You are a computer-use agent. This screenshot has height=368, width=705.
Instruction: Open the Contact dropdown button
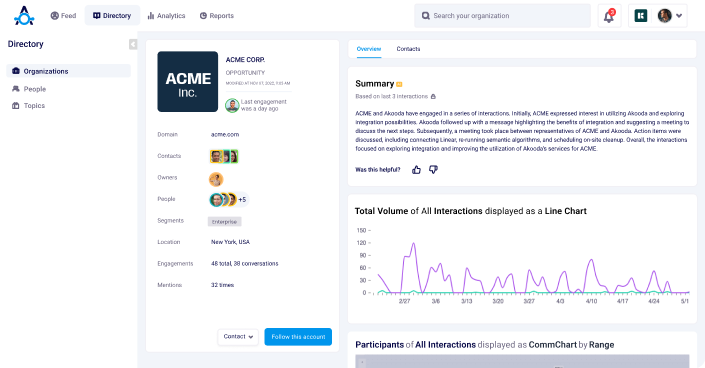point(238,337)
